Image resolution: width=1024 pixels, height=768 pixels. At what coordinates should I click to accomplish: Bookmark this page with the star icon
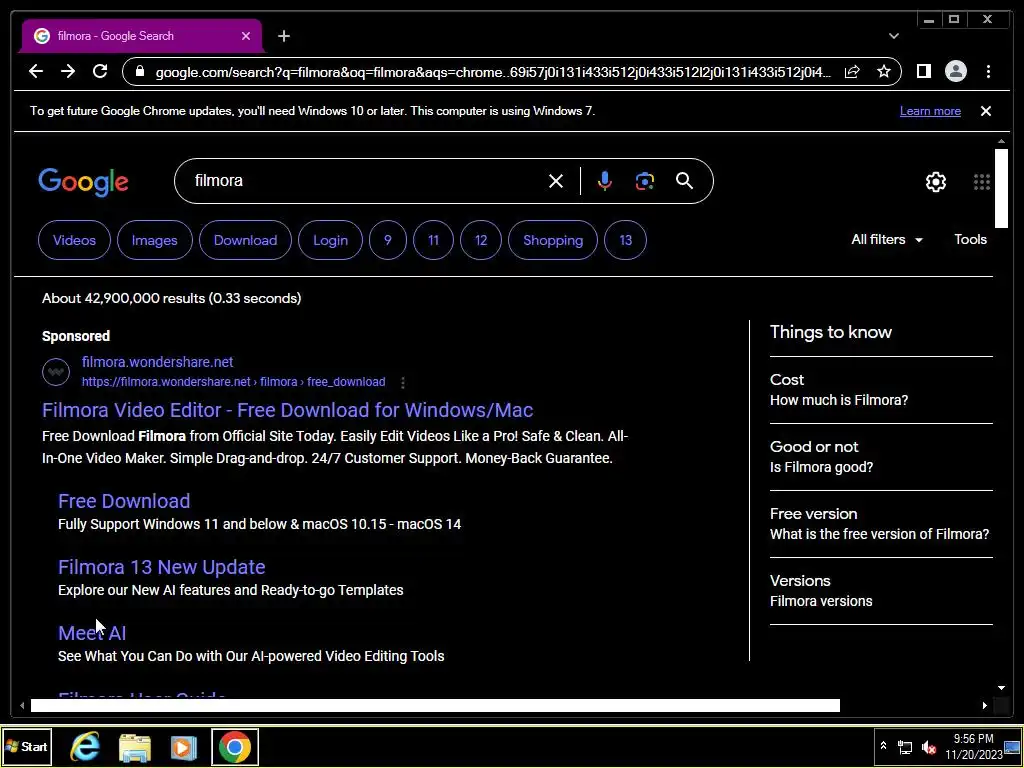884,71
